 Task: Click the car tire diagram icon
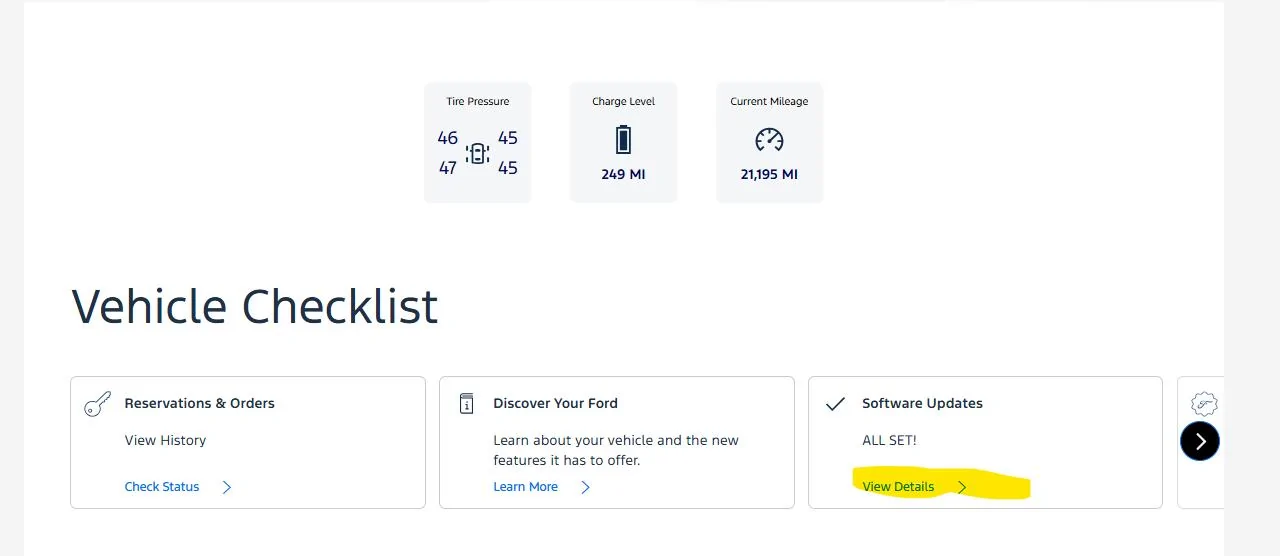tap(478, 153)
